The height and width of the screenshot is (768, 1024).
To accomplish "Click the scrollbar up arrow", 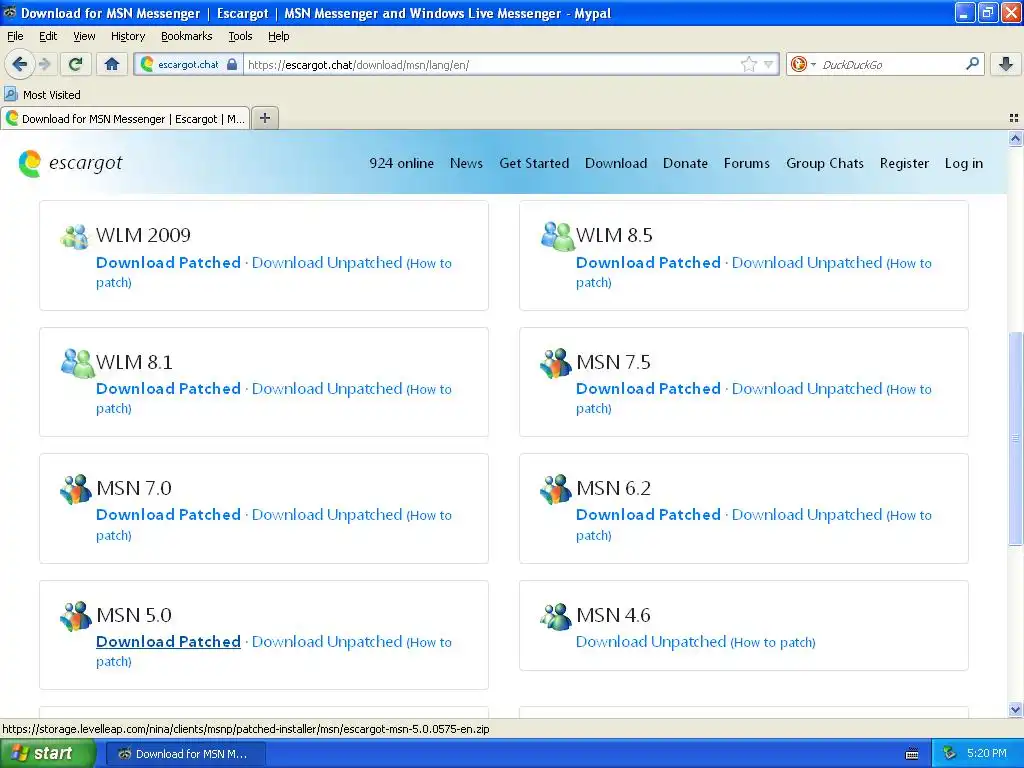I will [1015, 138].
